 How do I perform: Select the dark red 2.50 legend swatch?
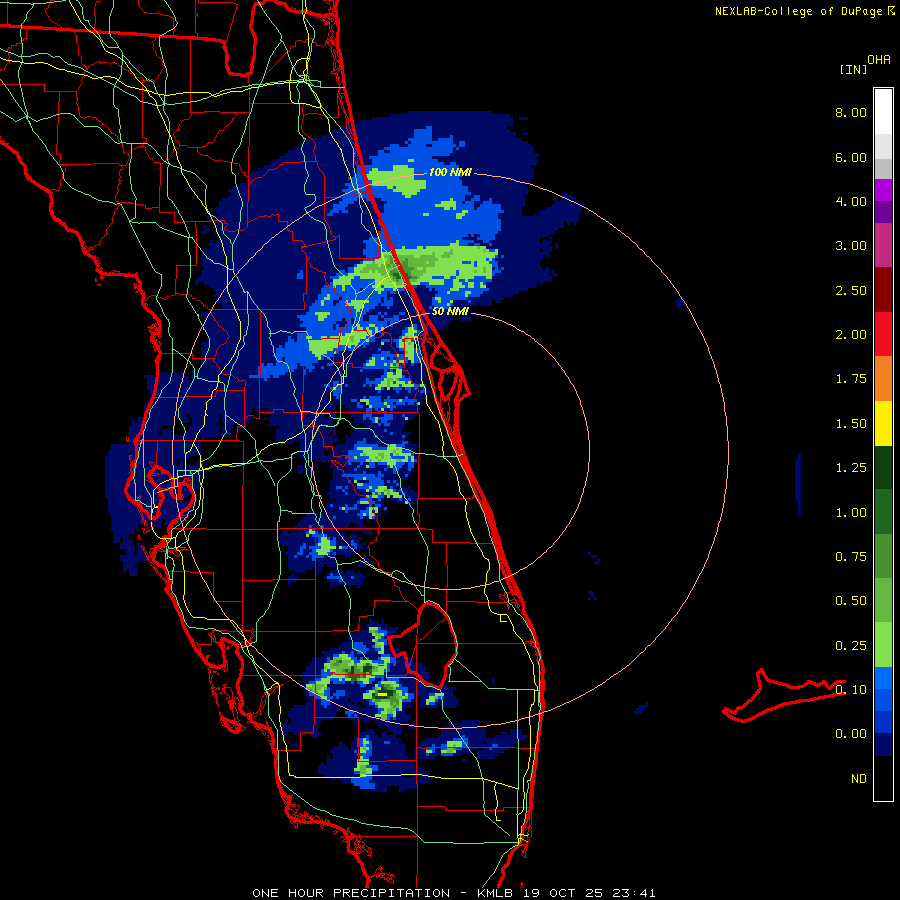pos(883,290)
